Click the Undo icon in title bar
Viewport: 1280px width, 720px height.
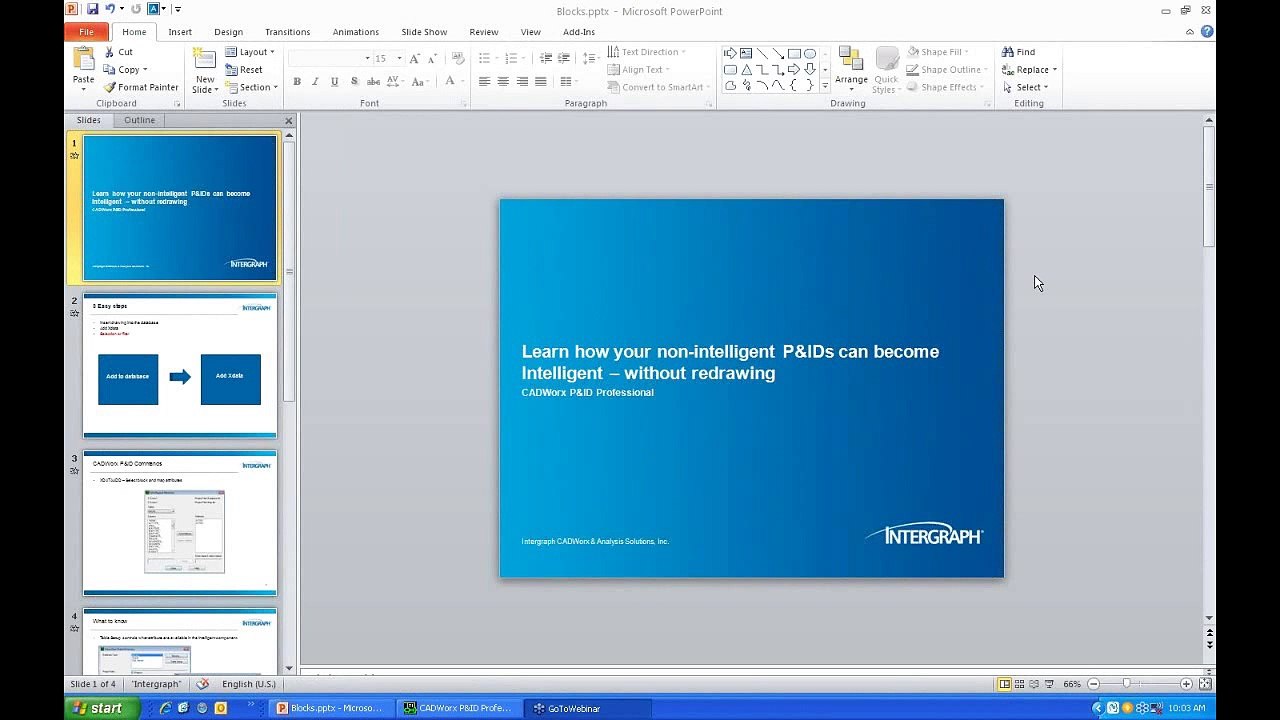(110, 9)
